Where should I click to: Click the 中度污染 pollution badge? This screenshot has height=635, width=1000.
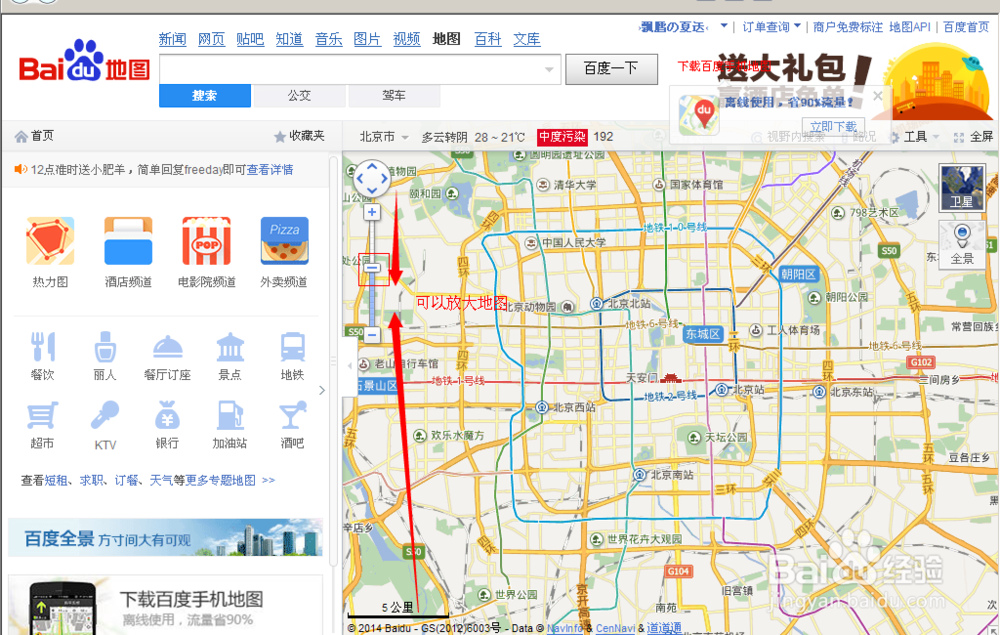click(x=562, y=136)
